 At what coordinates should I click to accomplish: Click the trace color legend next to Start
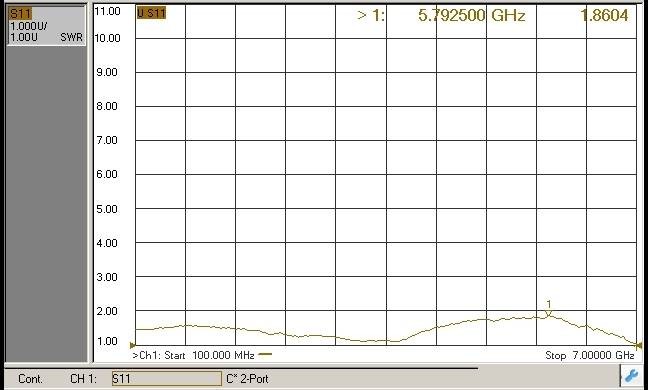(265, 354)
